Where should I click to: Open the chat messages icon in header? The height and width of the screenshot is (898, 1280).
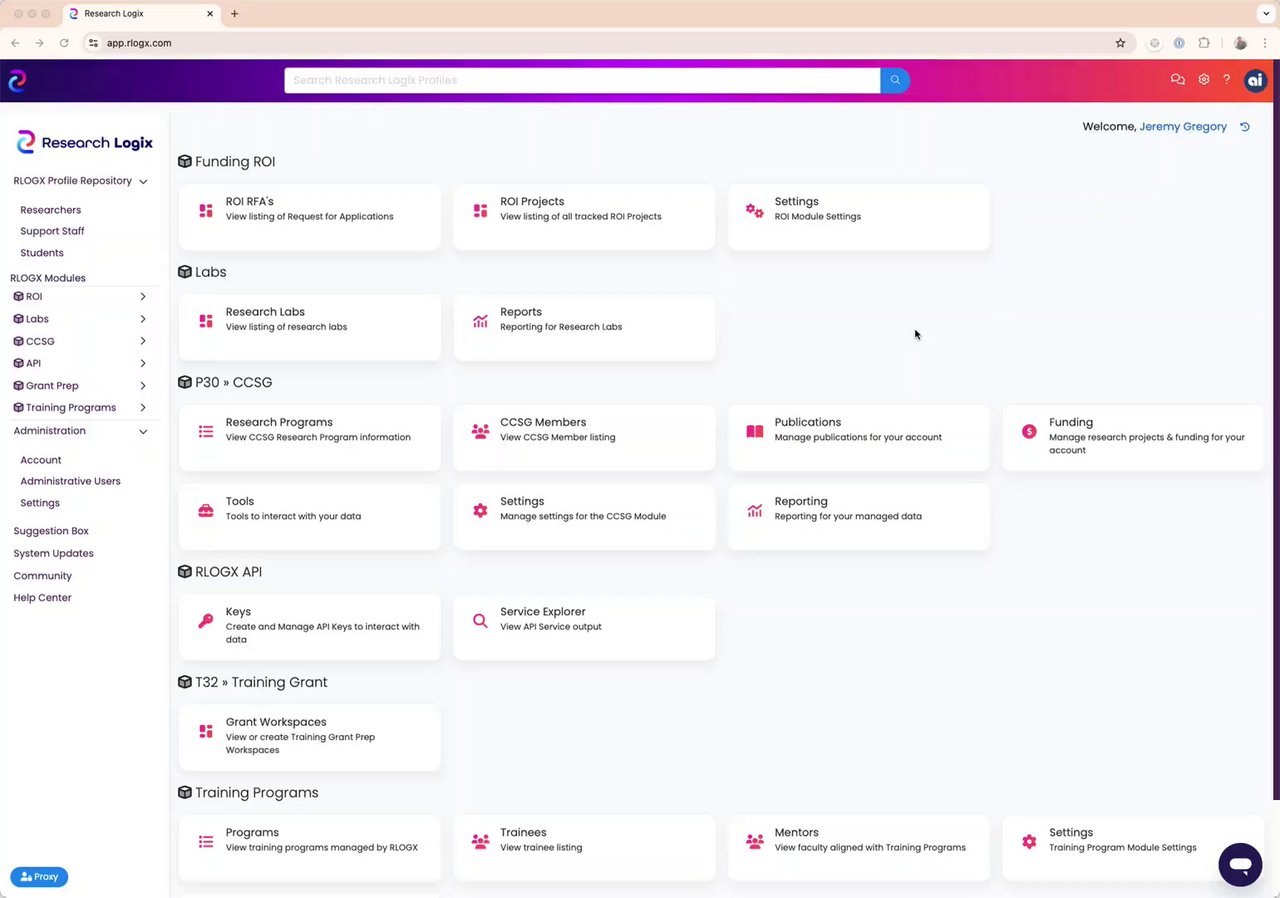(1178, 80)
